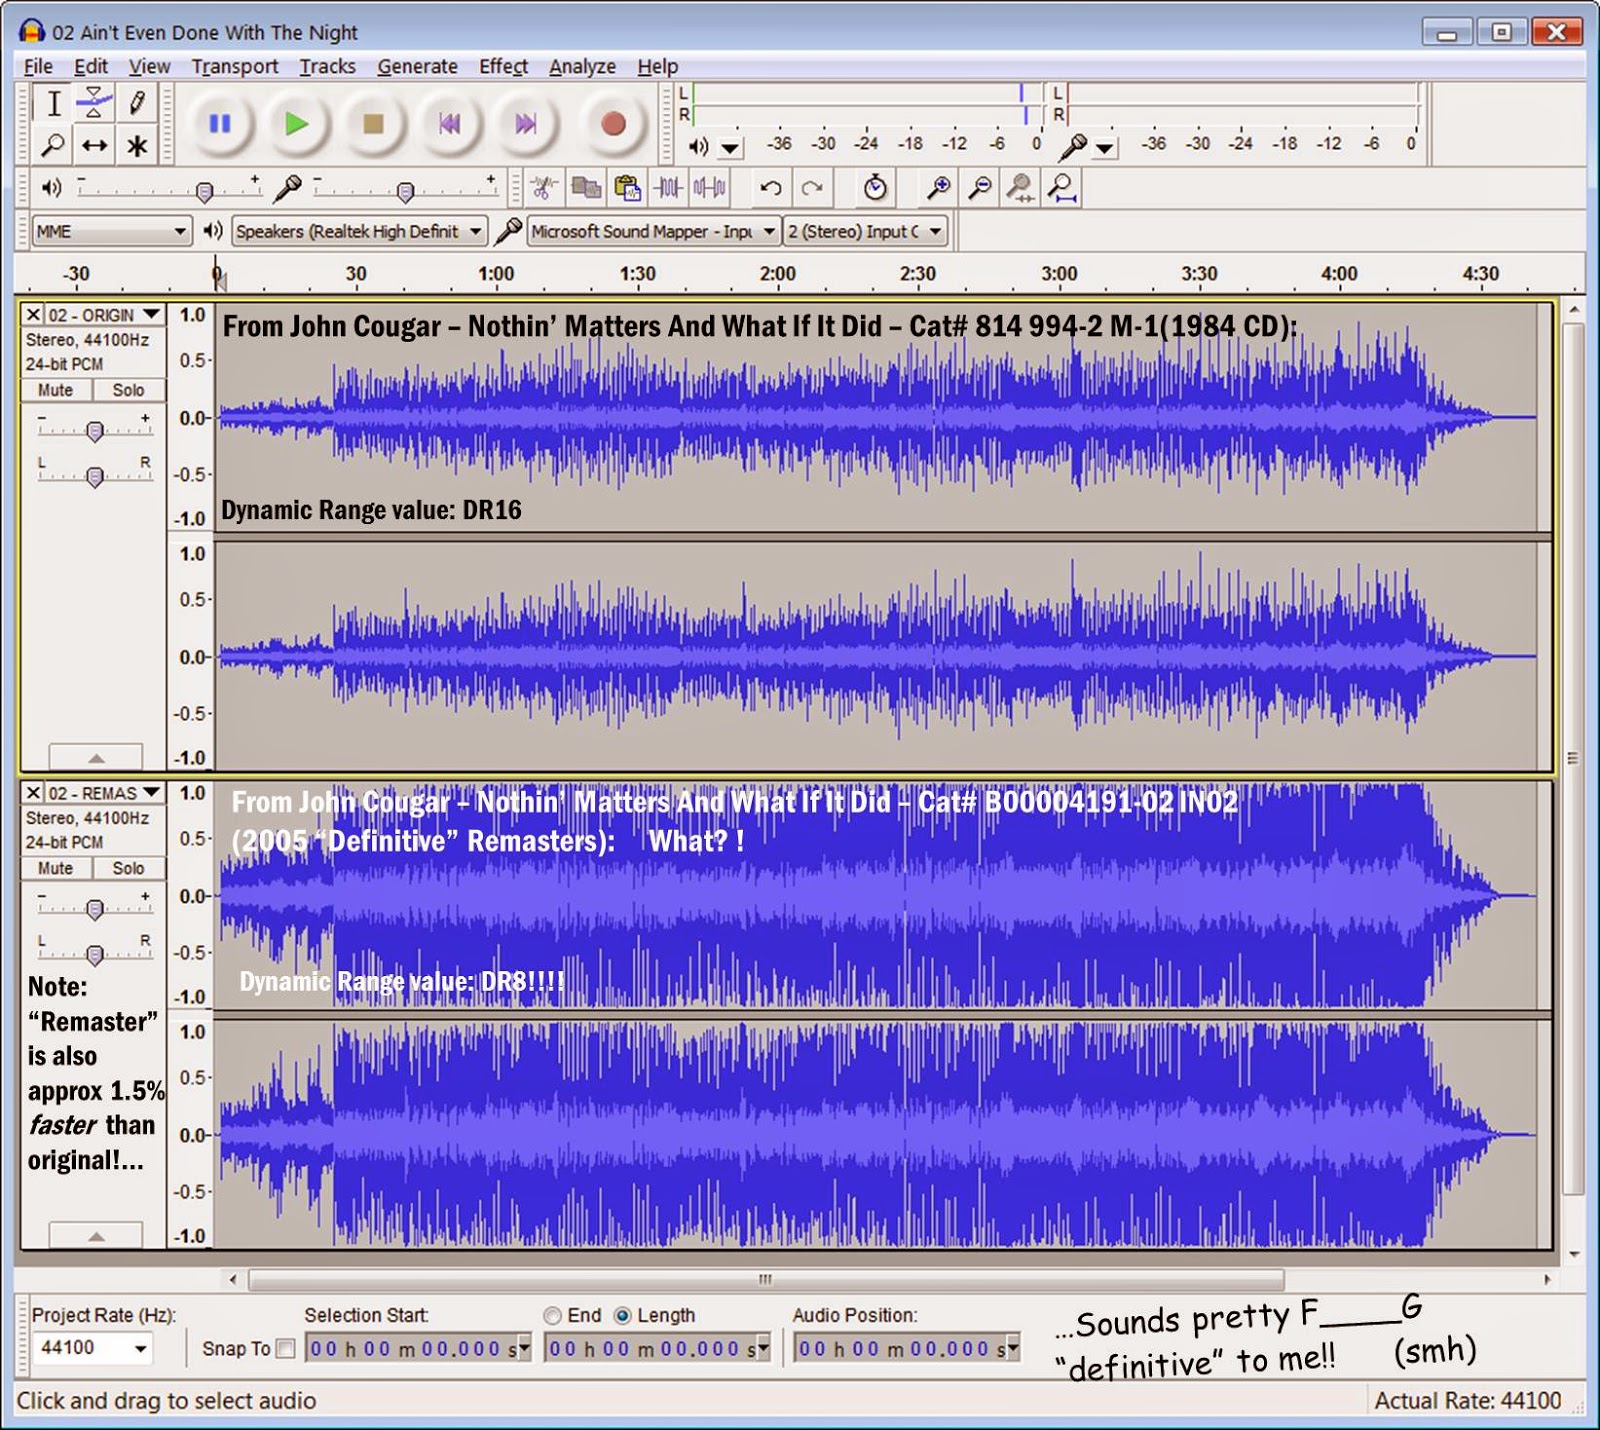Open the Help menu
1600x1430 pixels.
[657, 66]
